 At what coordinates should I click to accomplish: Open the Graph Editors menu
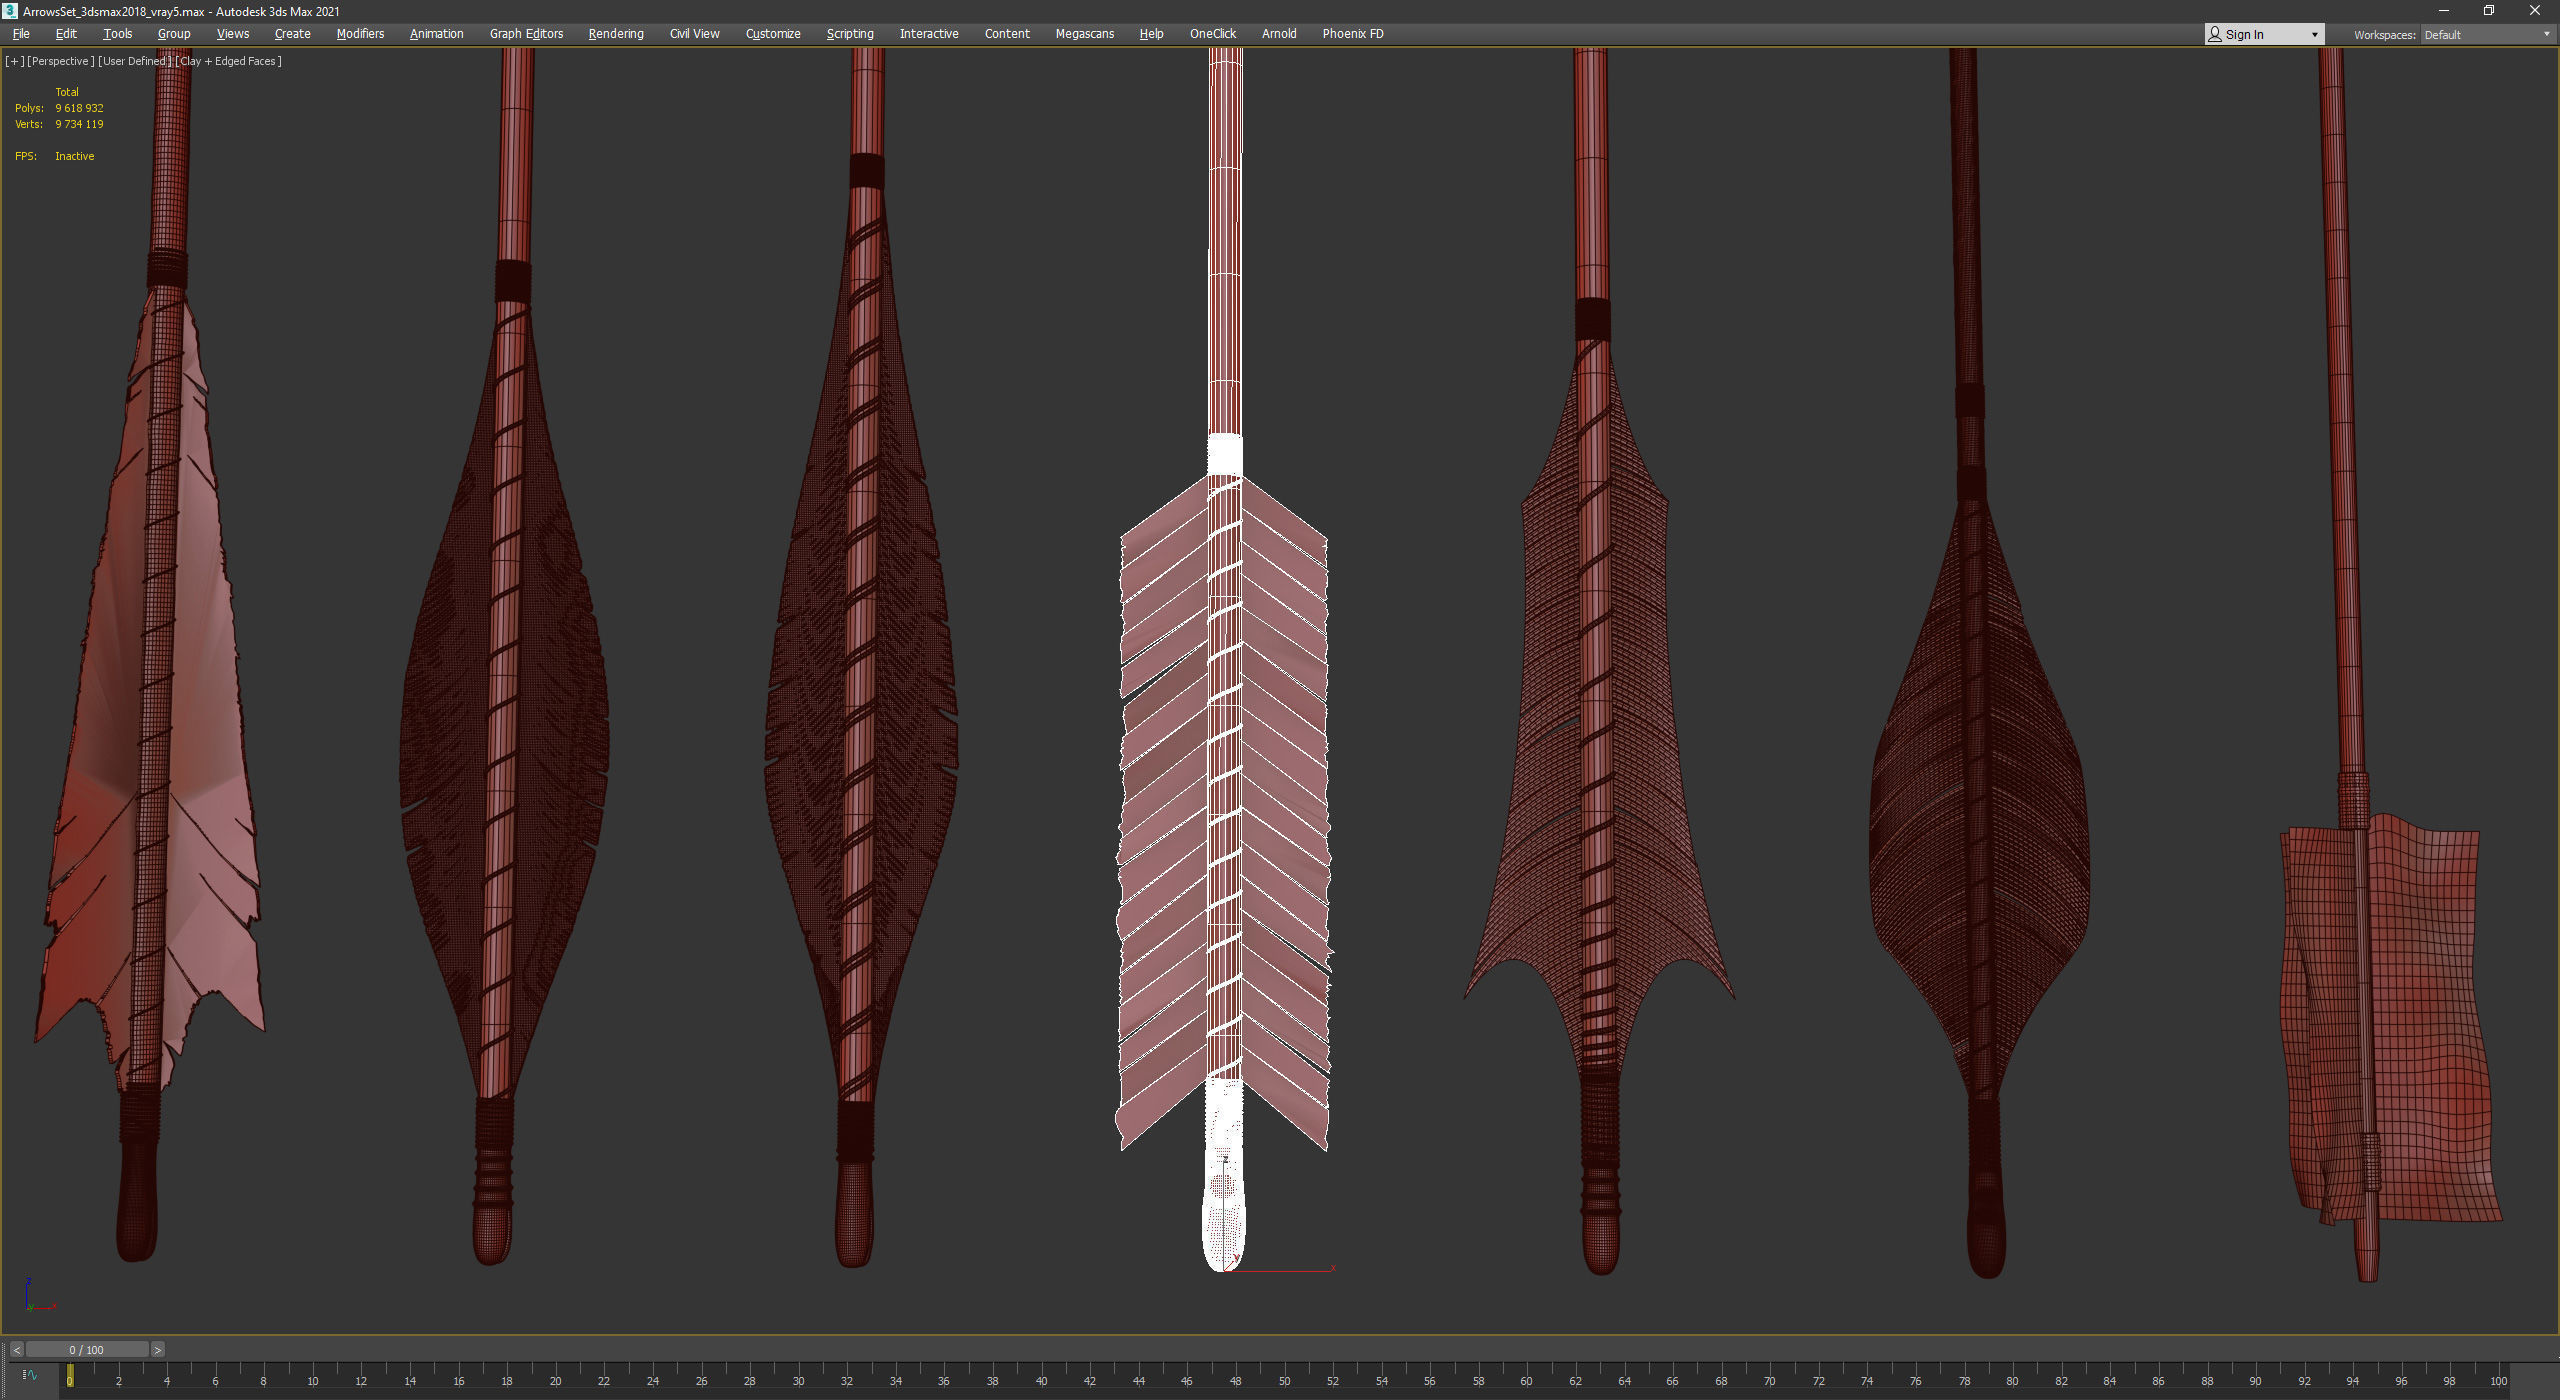[x=526, y=34]
